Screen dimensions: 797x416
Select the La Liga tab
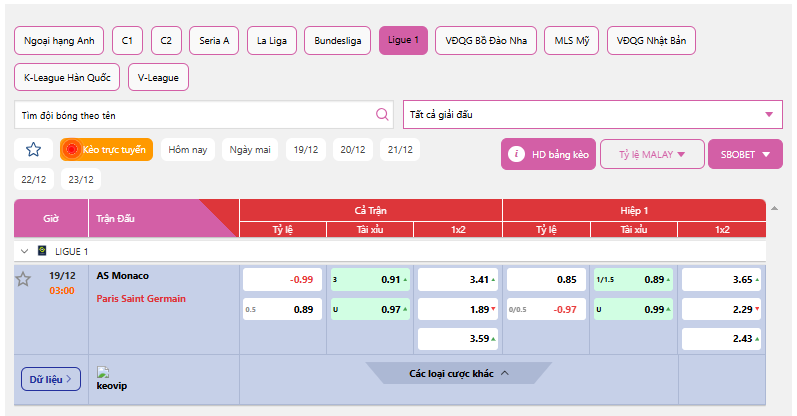point(271,41)
